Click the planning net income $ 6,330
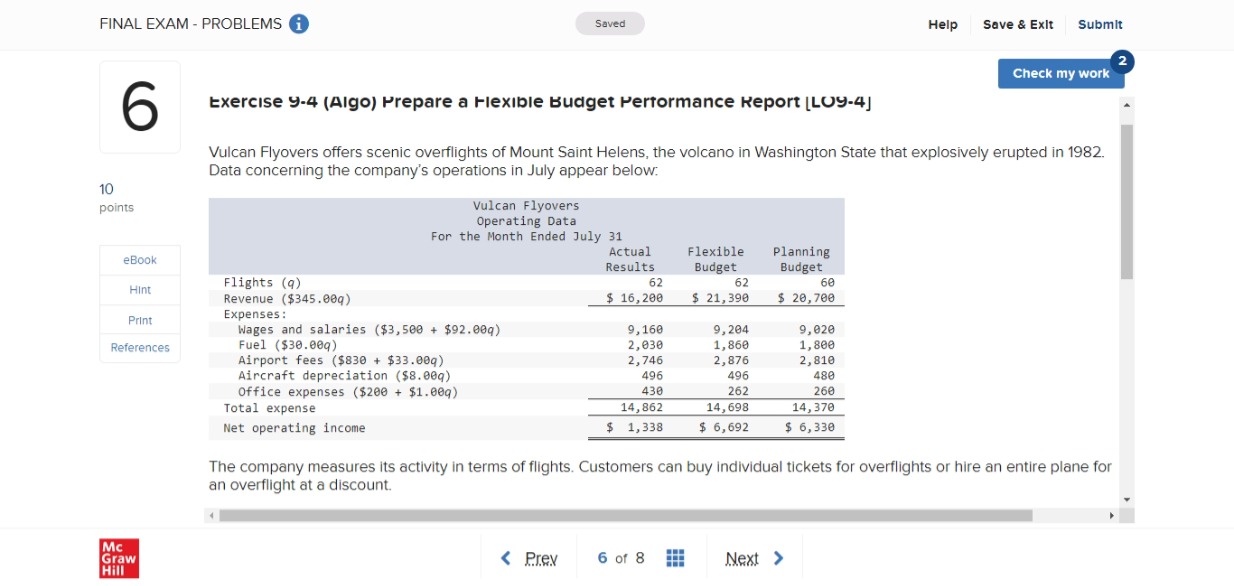This screenshot has height=586, width=1234. point(810,428)
